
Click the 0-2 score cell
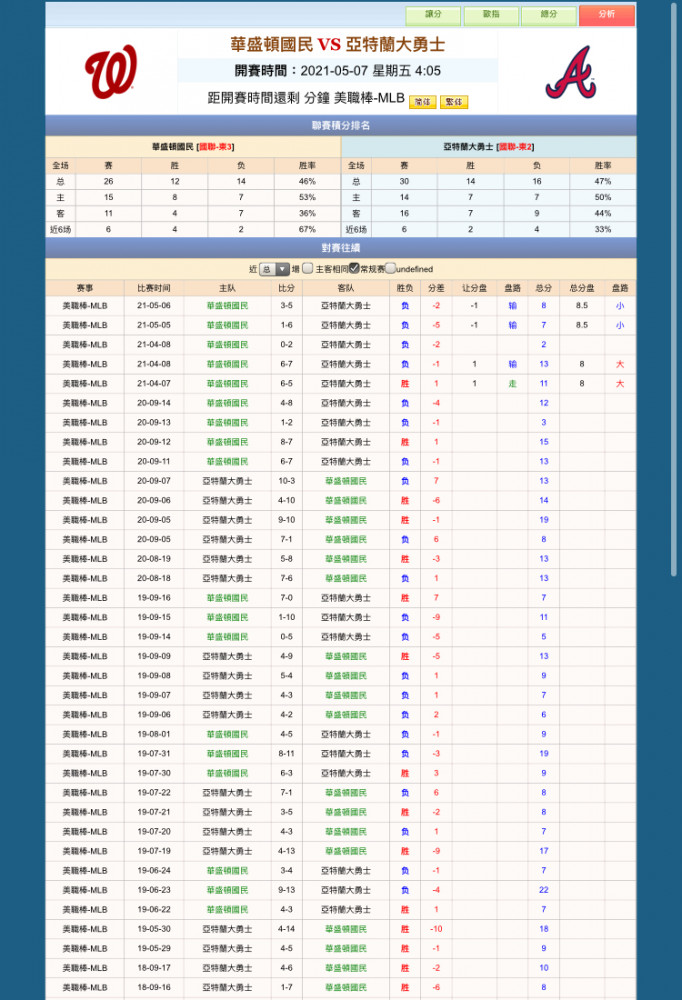(x=286, y=345)
